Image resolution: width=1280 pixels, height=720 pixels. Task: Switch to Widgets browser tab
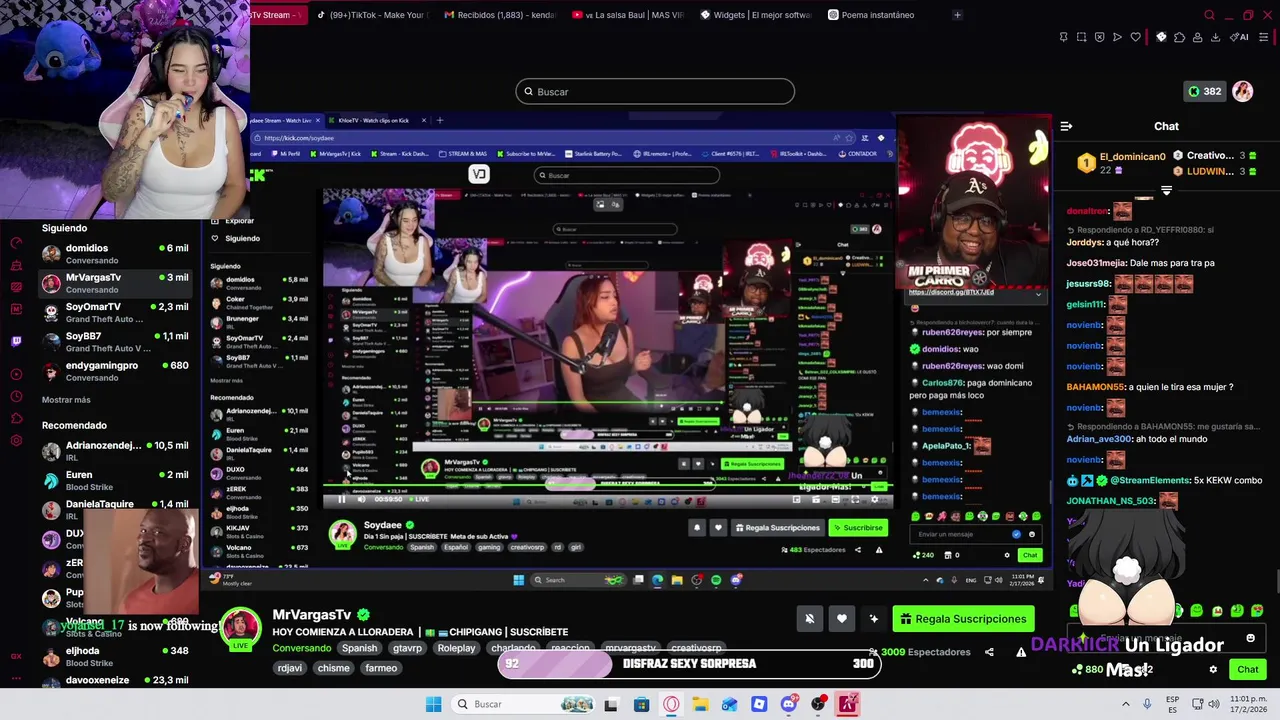coord(756,15)
